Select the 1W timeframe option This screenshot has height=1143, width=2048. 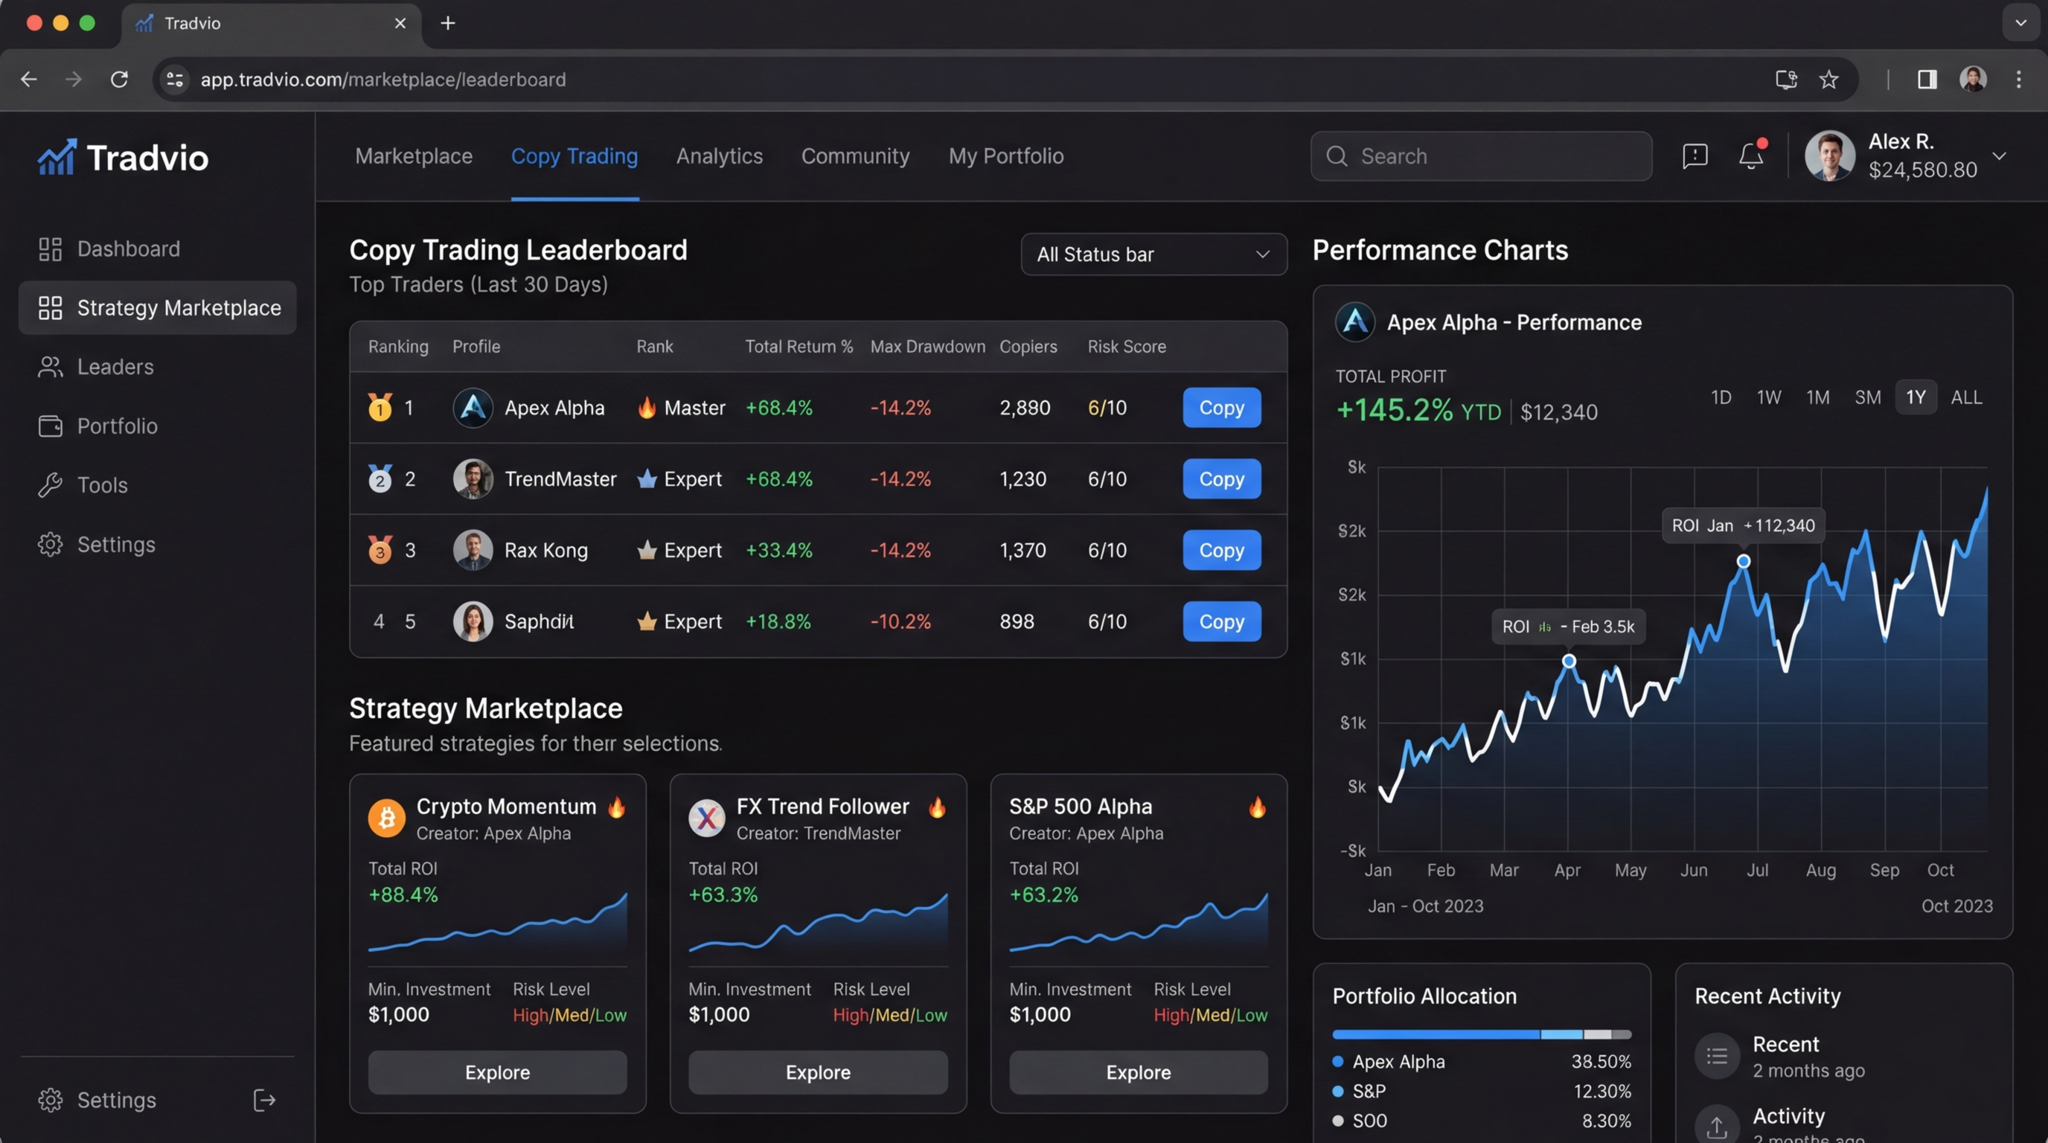[x=1768, y=397]
